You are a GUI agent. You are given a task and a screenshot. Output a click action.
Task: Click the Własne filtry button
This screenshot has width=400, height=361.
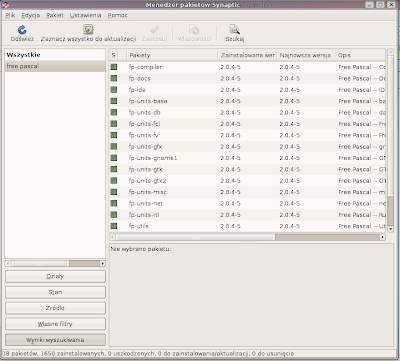point(55,324)
